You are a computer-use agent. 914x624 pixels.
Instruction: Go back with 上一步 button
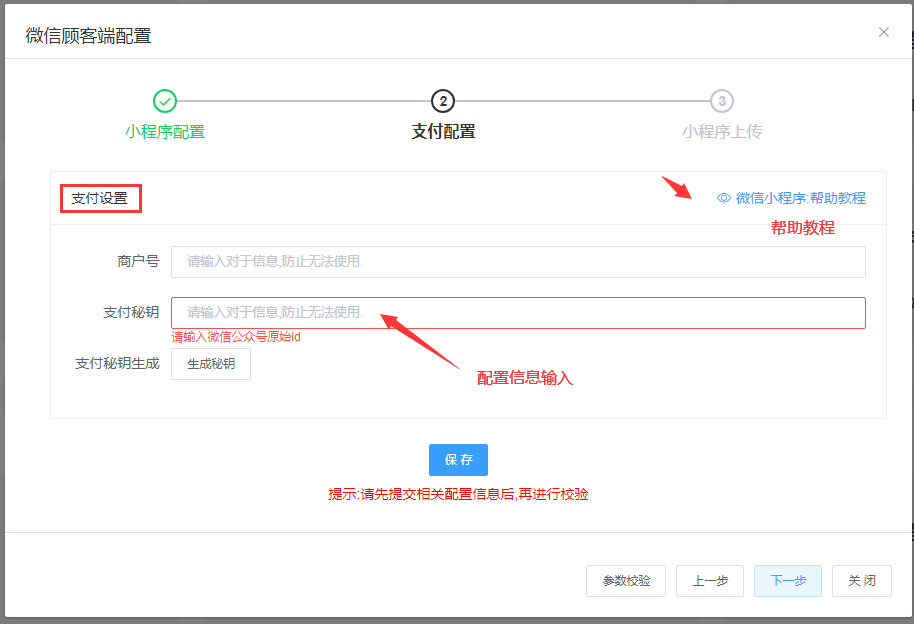pos(710,581)
